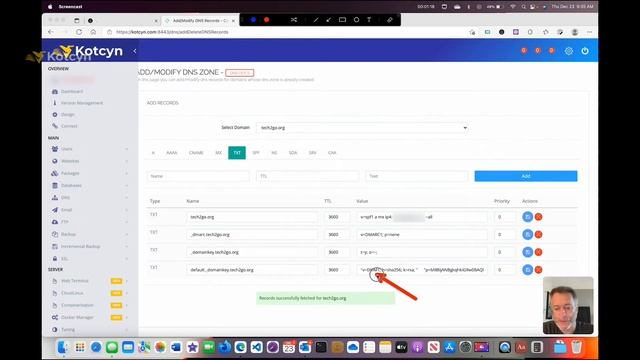Click the shuffle icon in Screencast bar
The image size is (640, 360).
tap(293, 20)
